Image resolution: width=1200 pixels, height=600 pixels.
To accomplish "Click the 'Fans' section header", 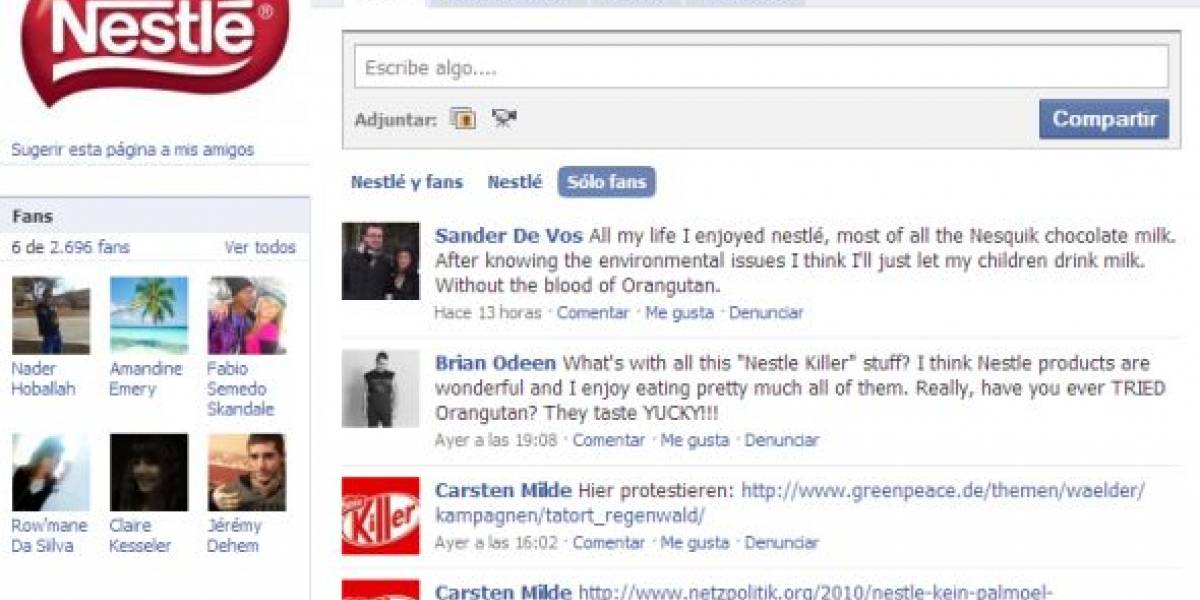I will pyautogui.click(x=155, y=216).
